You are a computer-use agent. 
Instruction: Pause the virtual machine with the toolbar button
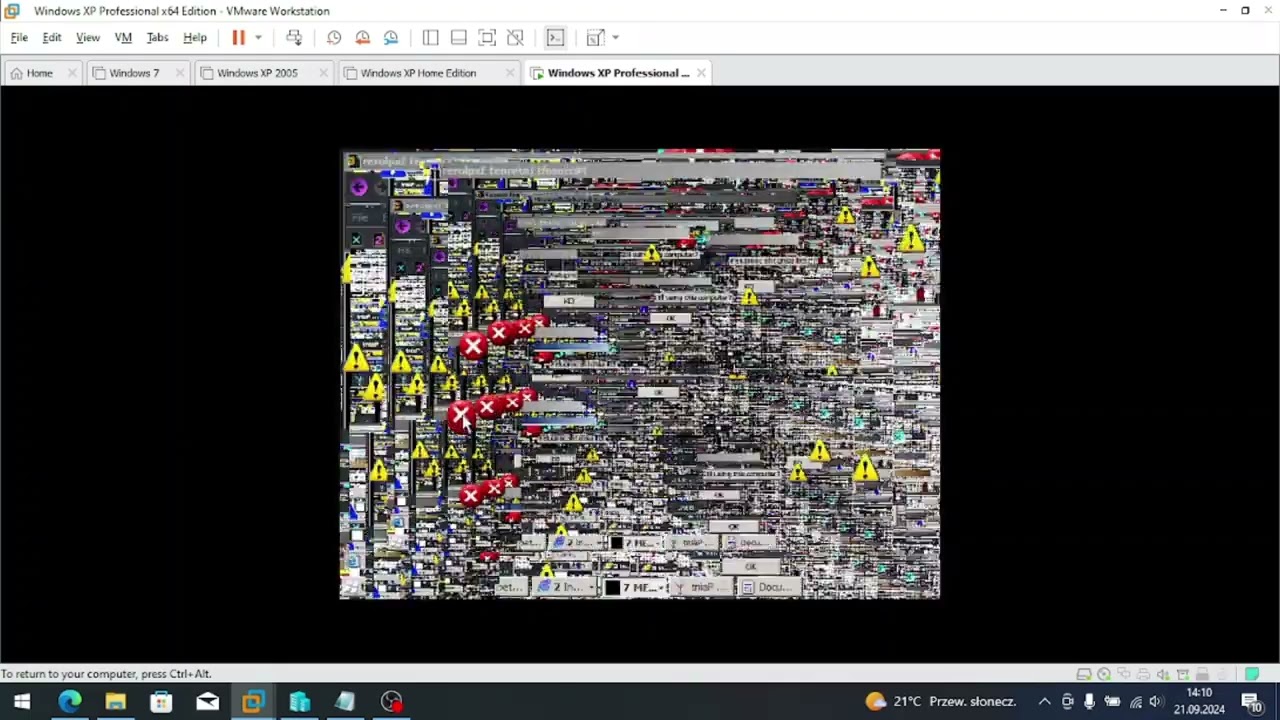238,38
